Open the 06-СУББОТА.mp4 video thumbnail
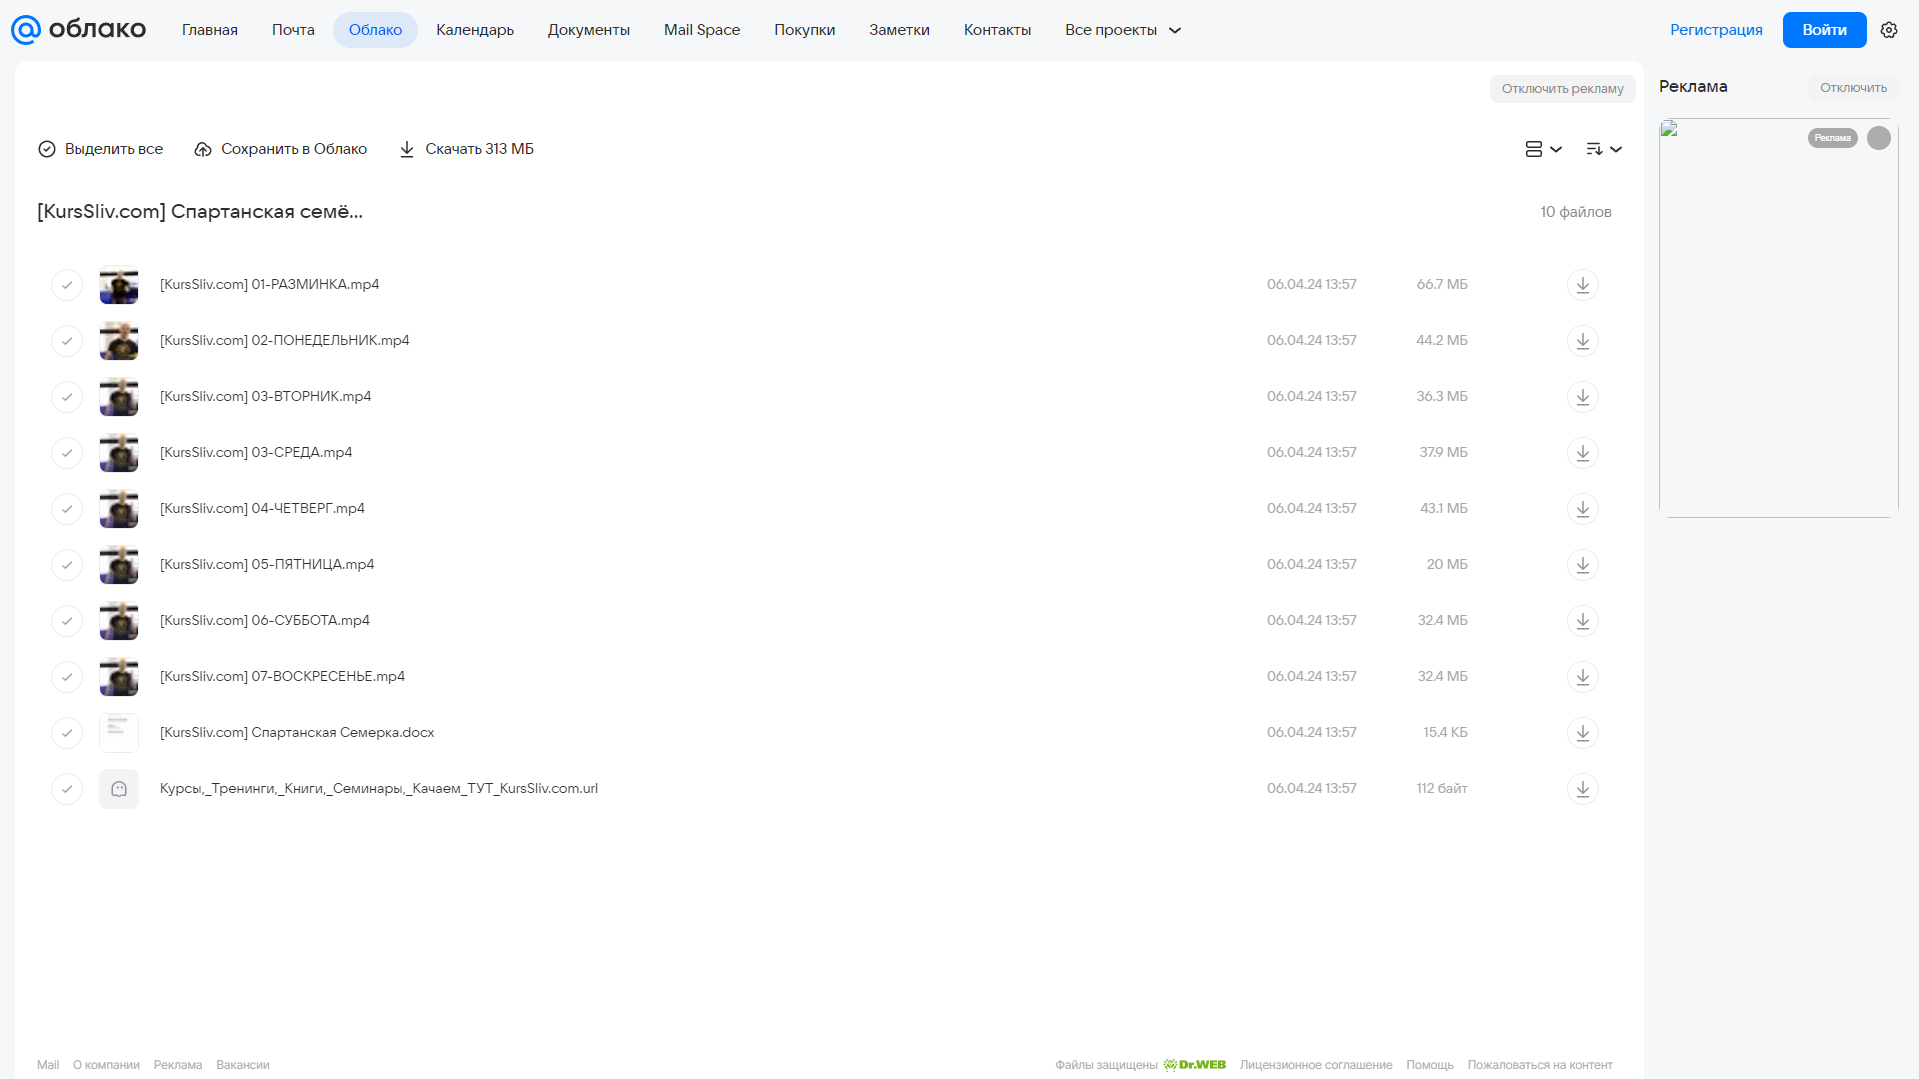Screen dimensions: 1919x1079 tap(119, 621)
